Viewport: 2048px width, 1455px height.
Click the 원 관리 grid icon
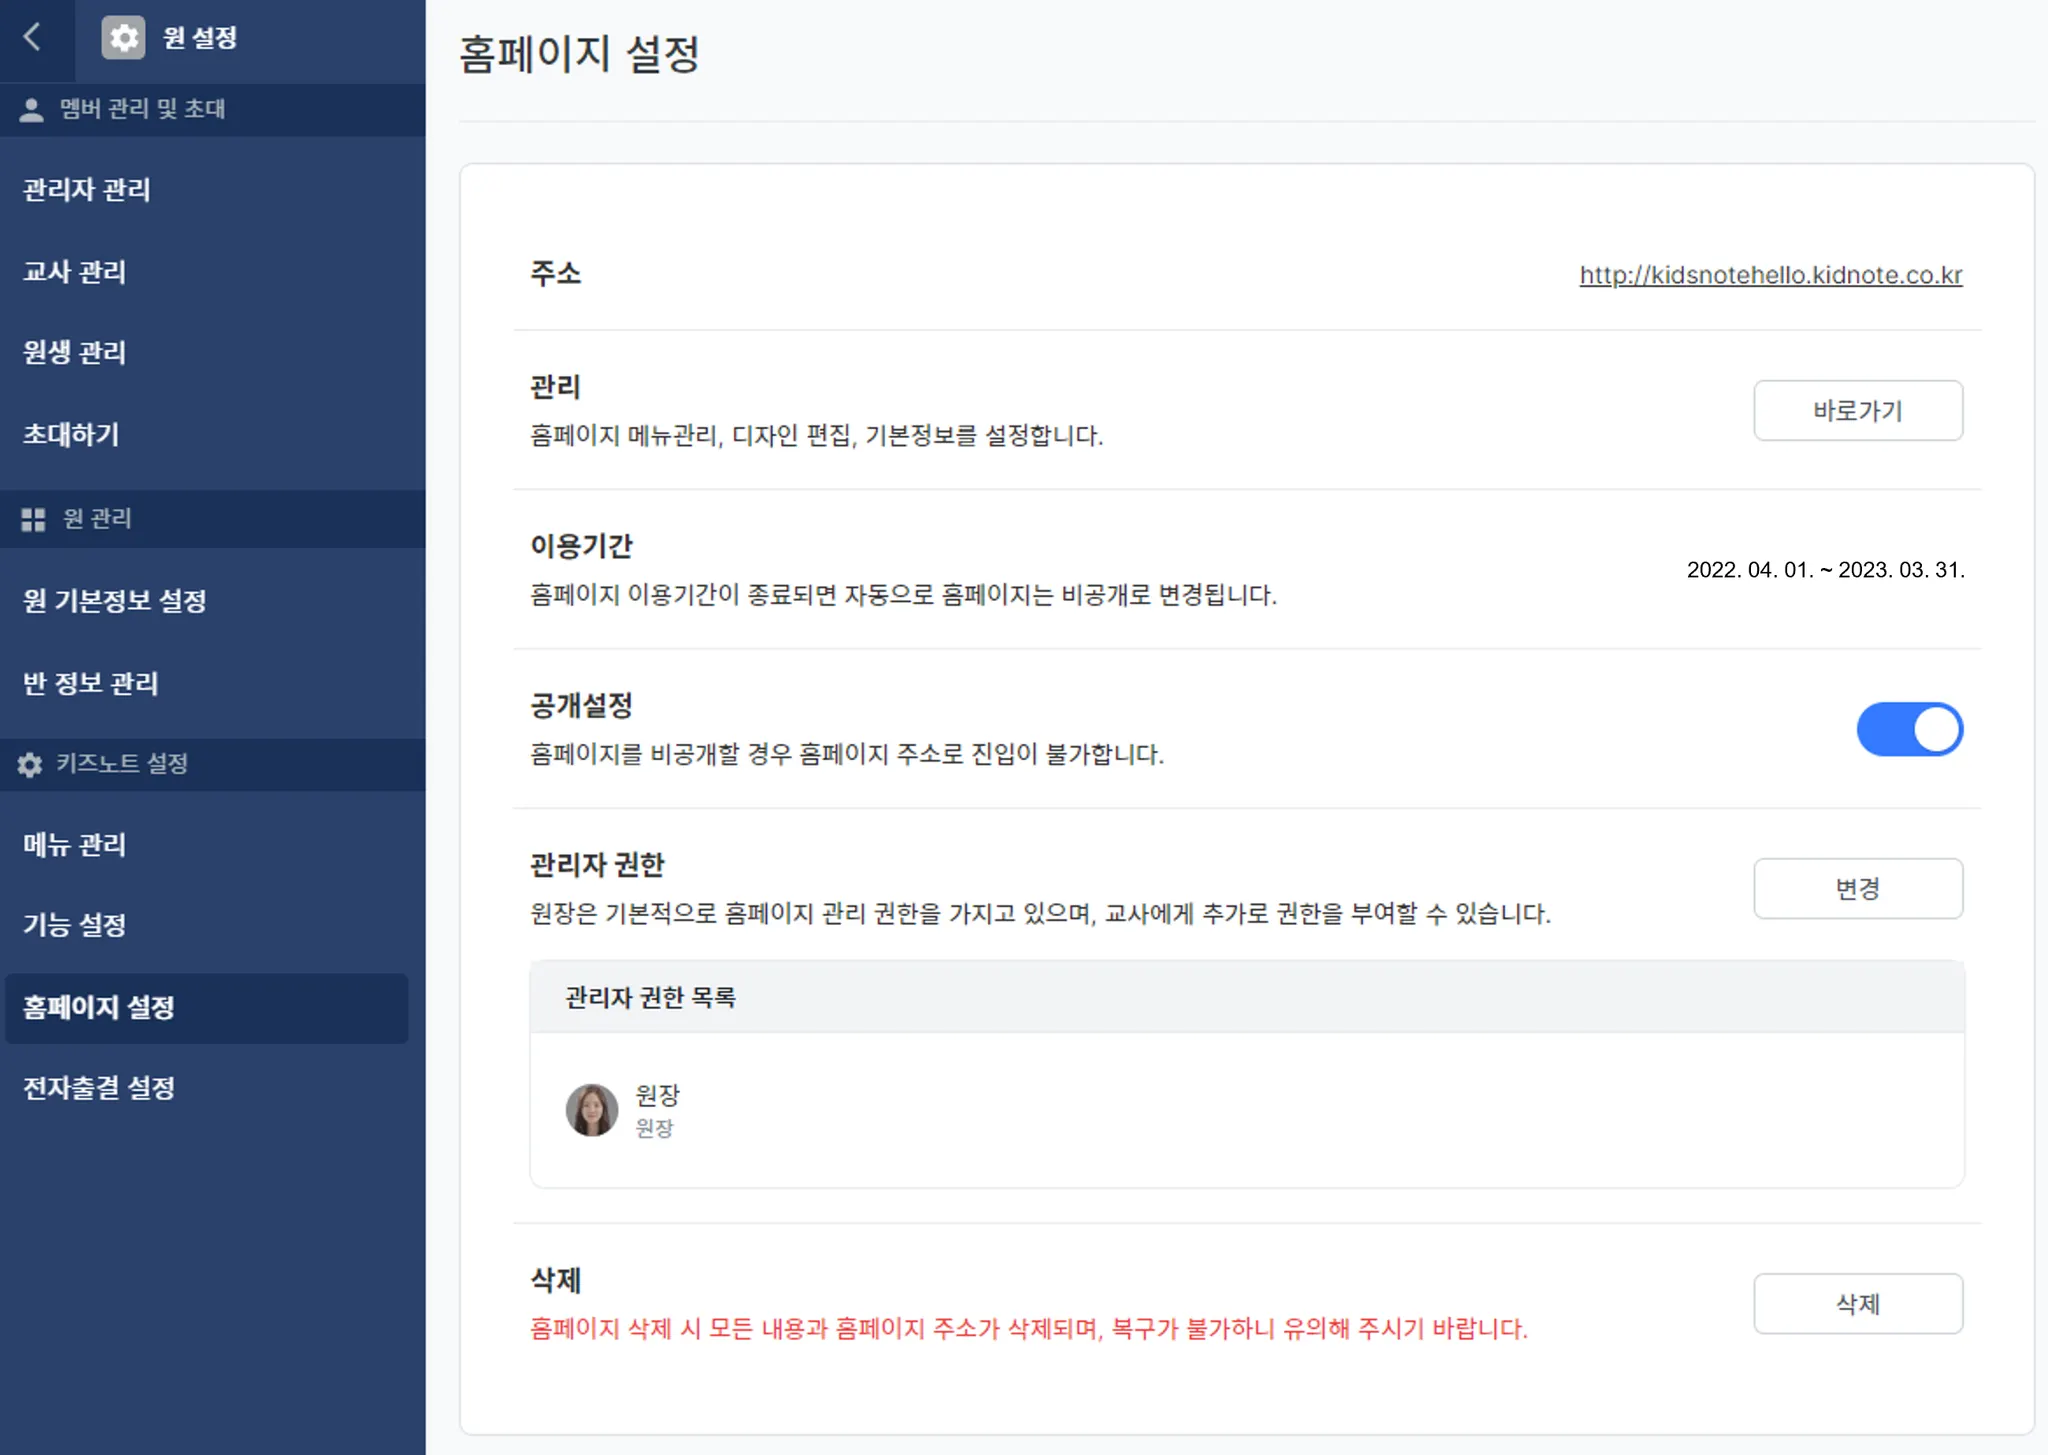click(x=33, y=519)
